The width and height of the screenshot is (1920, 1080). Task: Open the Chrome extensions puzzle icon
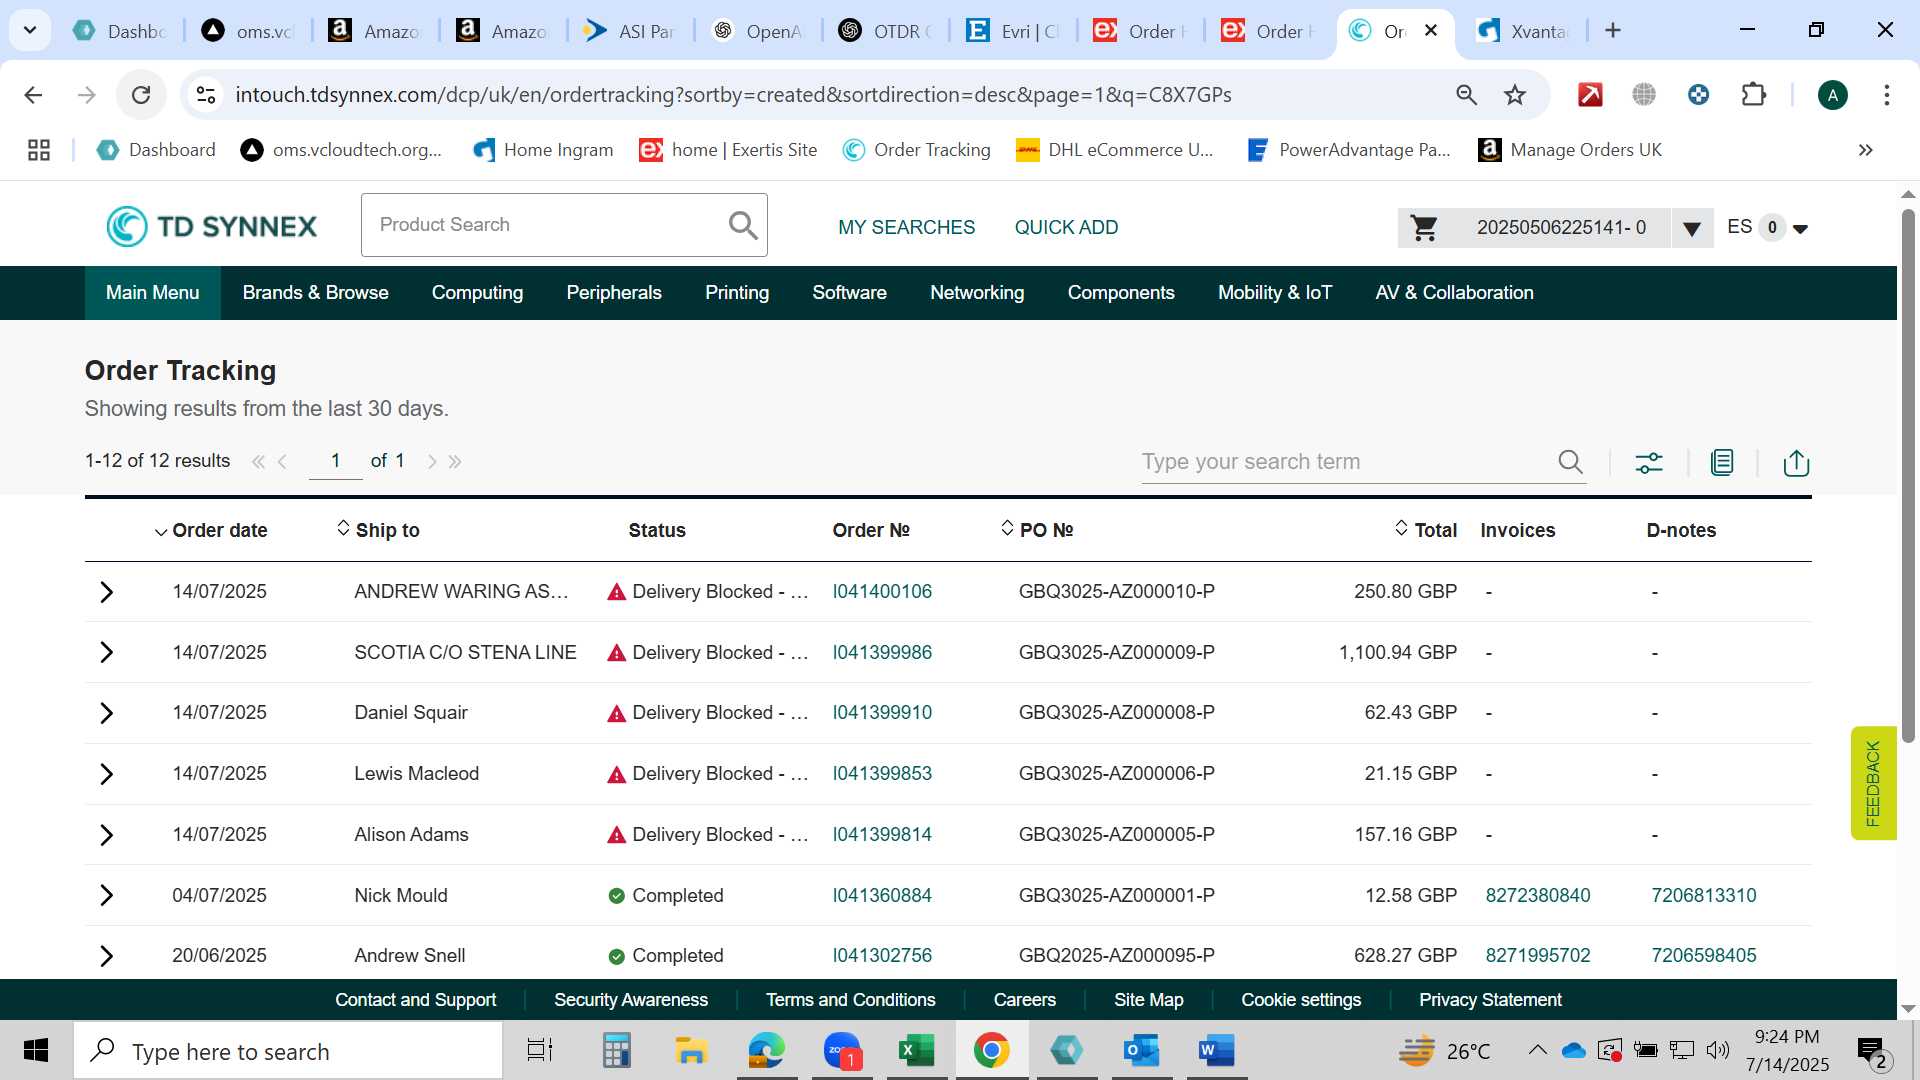[x=1753, y=95]
